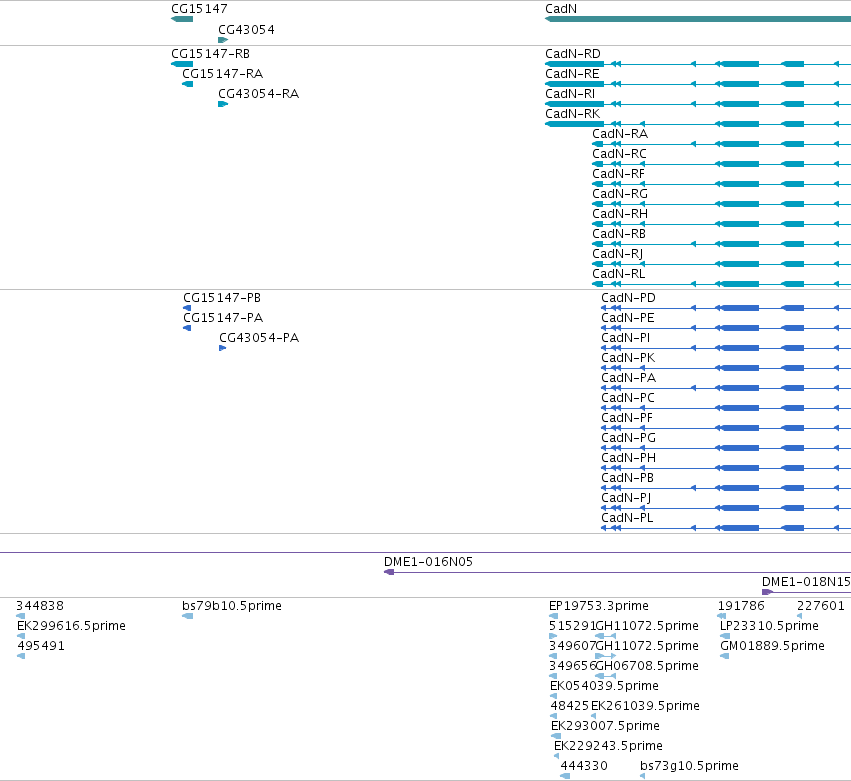Select the CadN-RJ transcript label
This screenshot has height=781, width=851.
point(618,254)
